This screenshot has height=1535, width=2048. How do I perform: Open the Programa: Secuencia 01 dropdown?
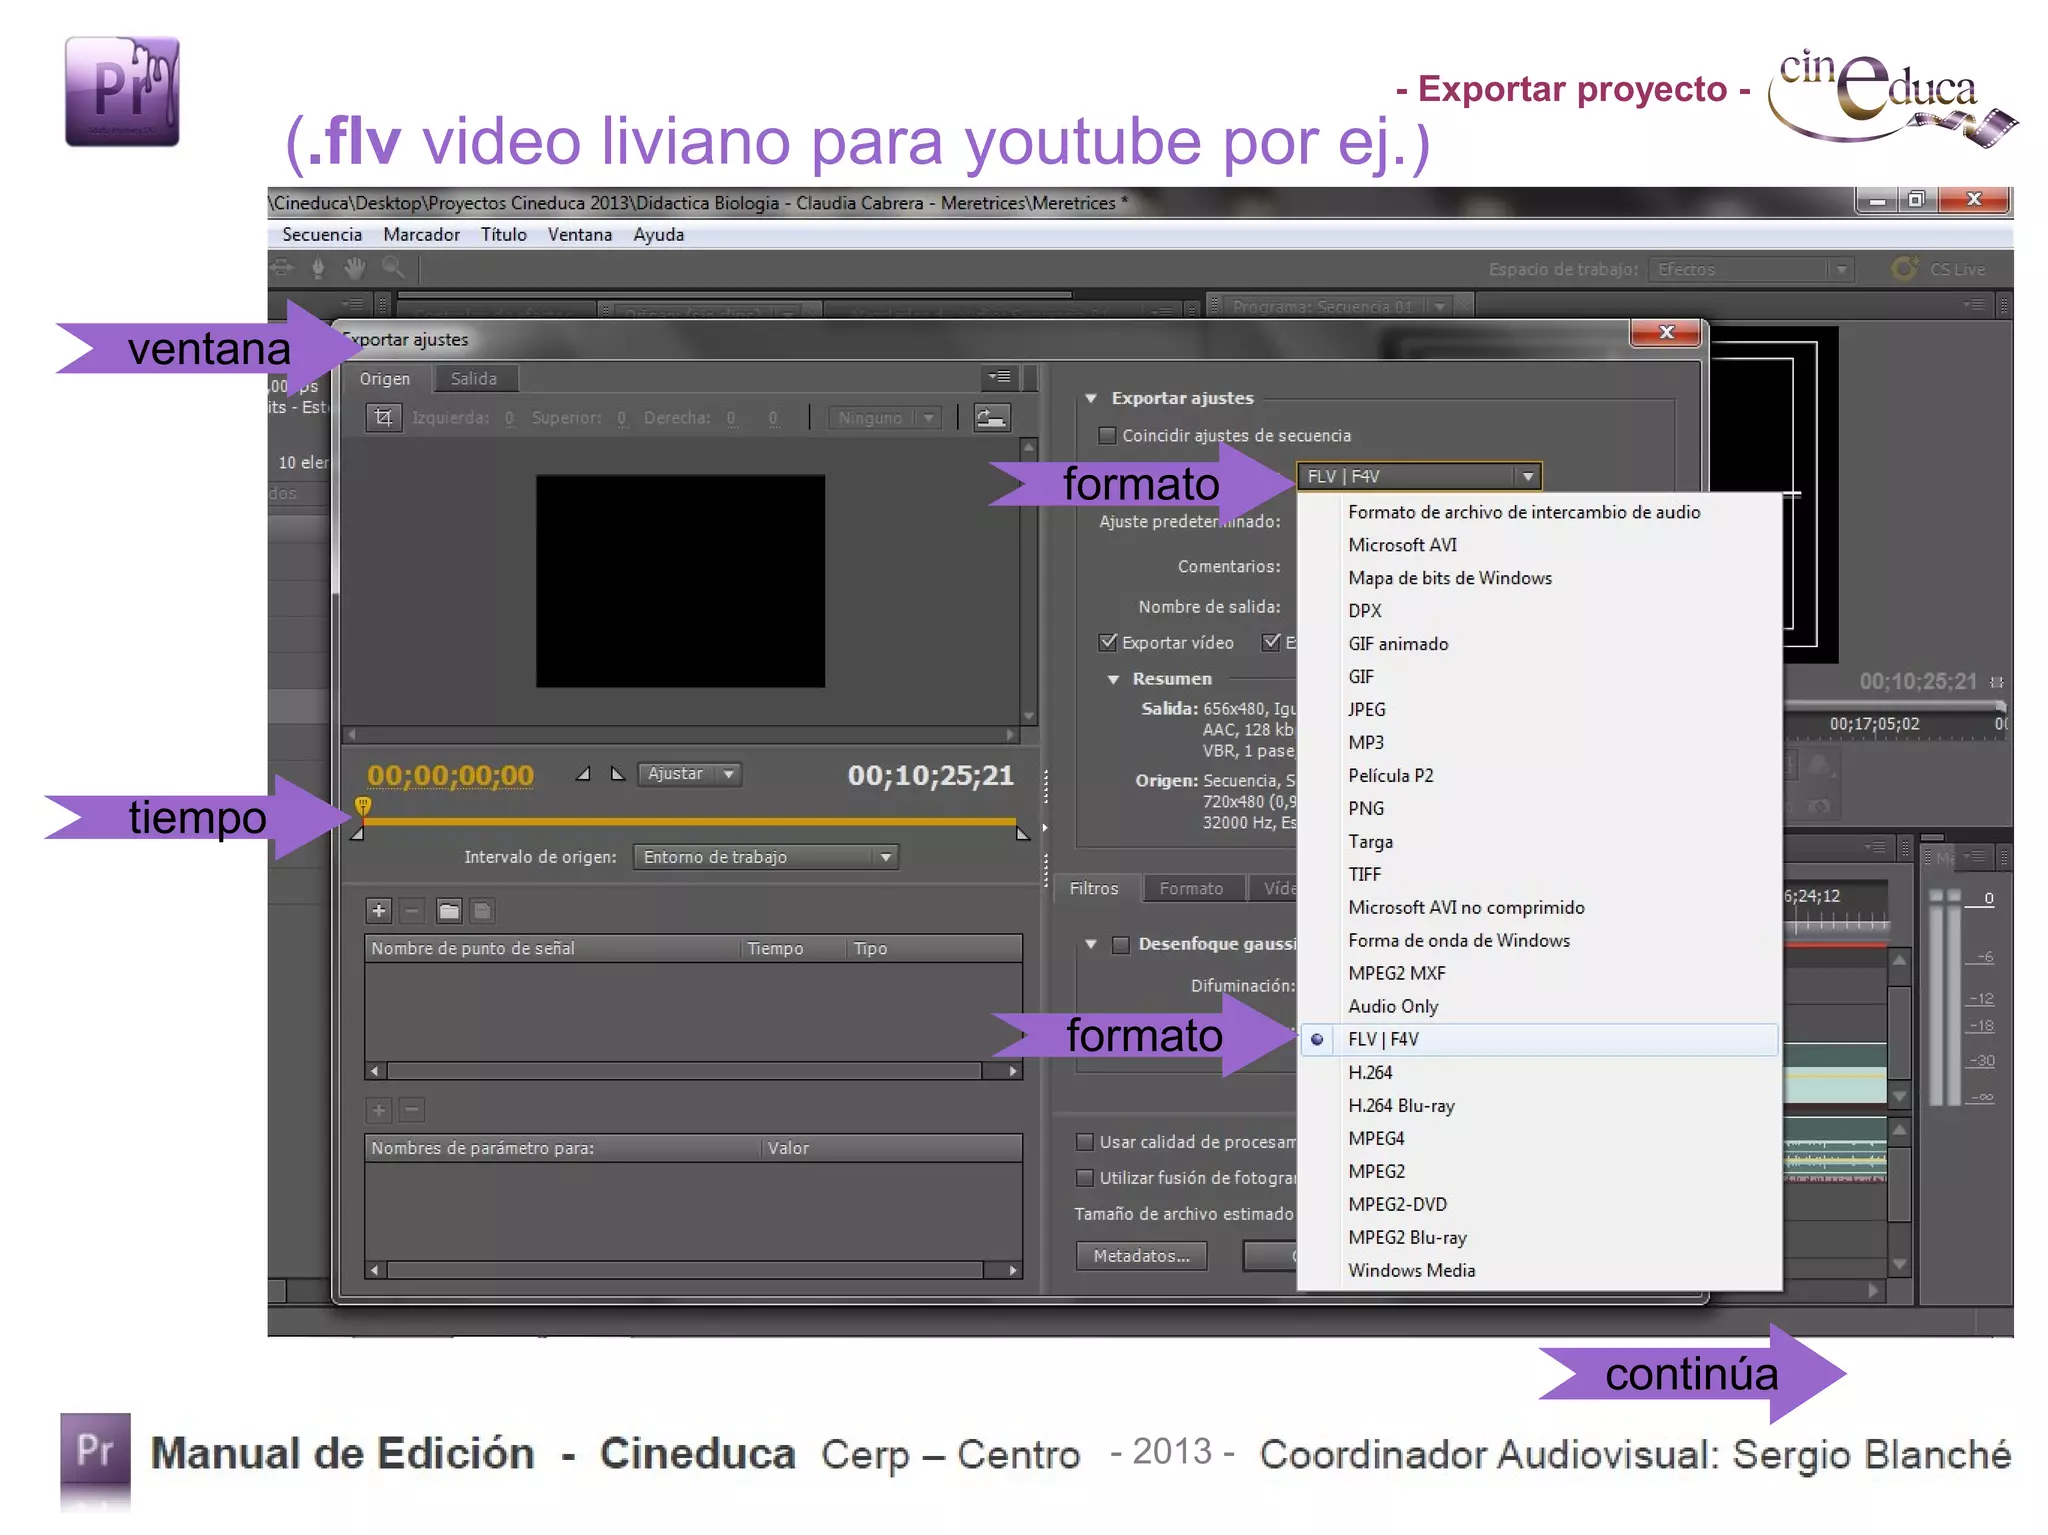coord(1440,307)
